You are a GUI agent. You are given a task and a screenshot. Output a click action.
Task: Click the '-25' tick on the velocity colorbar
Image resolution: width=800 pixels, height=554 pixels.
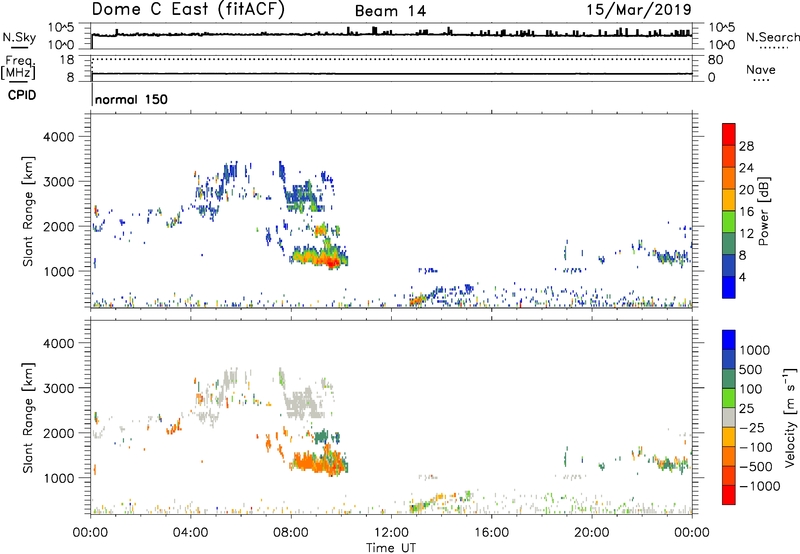click(752, 427)
